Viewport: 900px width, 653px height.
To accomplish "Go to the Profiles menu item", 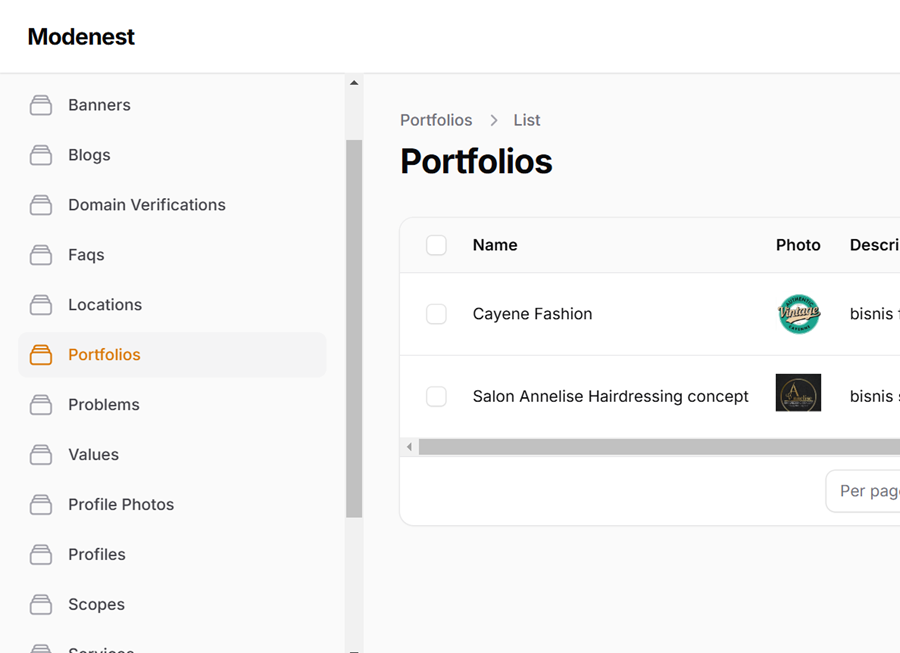I will (x=97, y=555).
